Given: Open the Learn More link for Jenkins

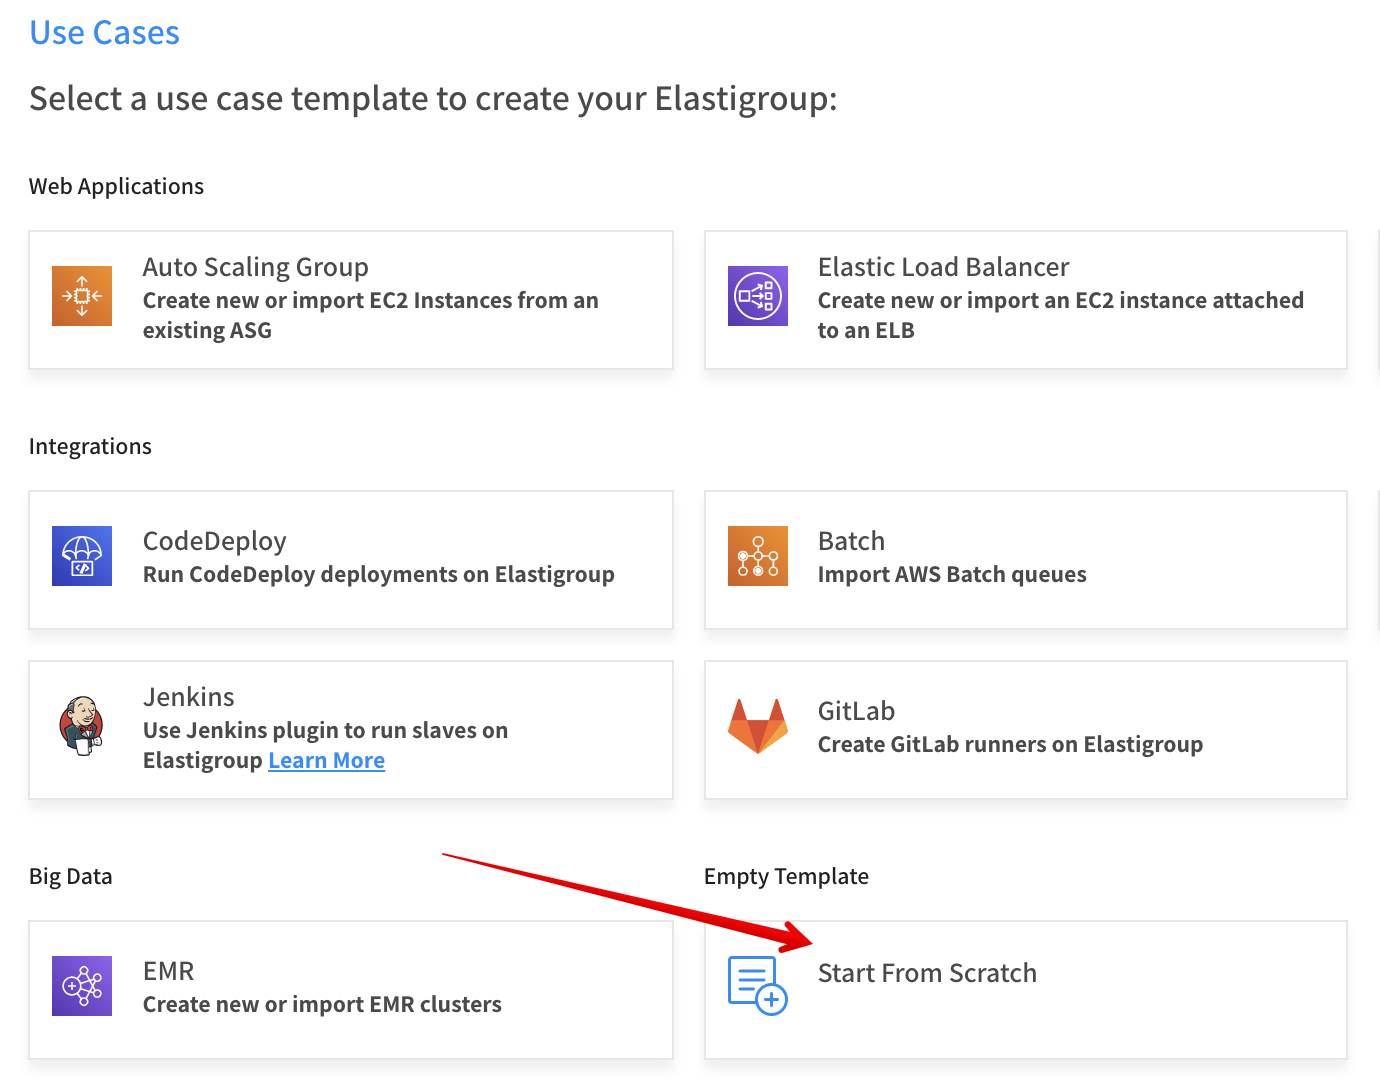Looking at the screenshot, I should coord(326,761).
